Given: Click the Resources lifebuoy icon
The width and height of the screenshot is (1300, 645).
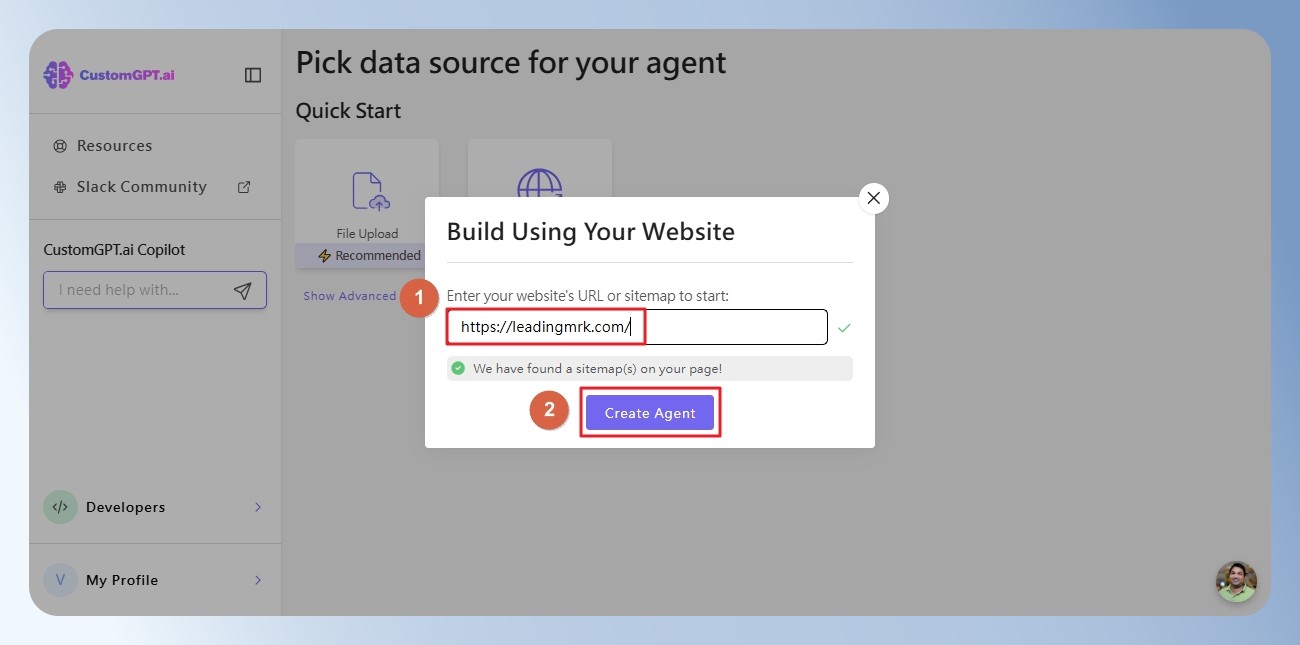Looking at the screenshot, I should coord(60,146).
